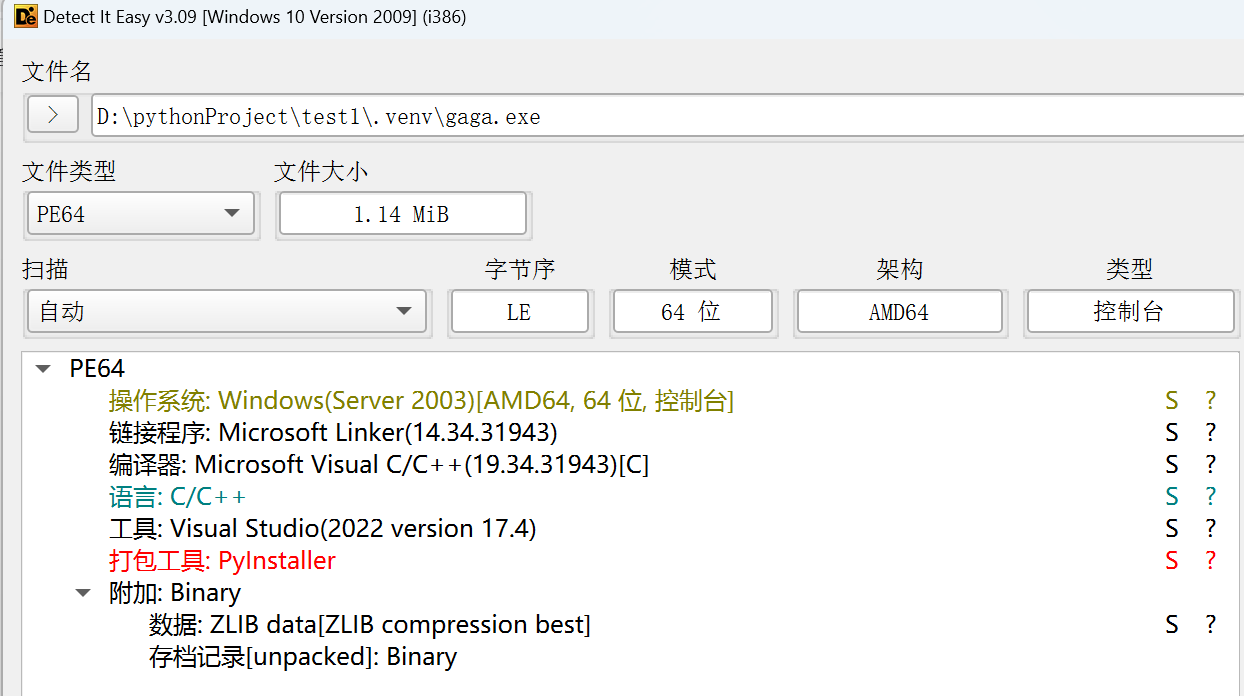Screen dimensions: 1244x696
Task: Click the LE endianness field
Action: pos(519,311)
